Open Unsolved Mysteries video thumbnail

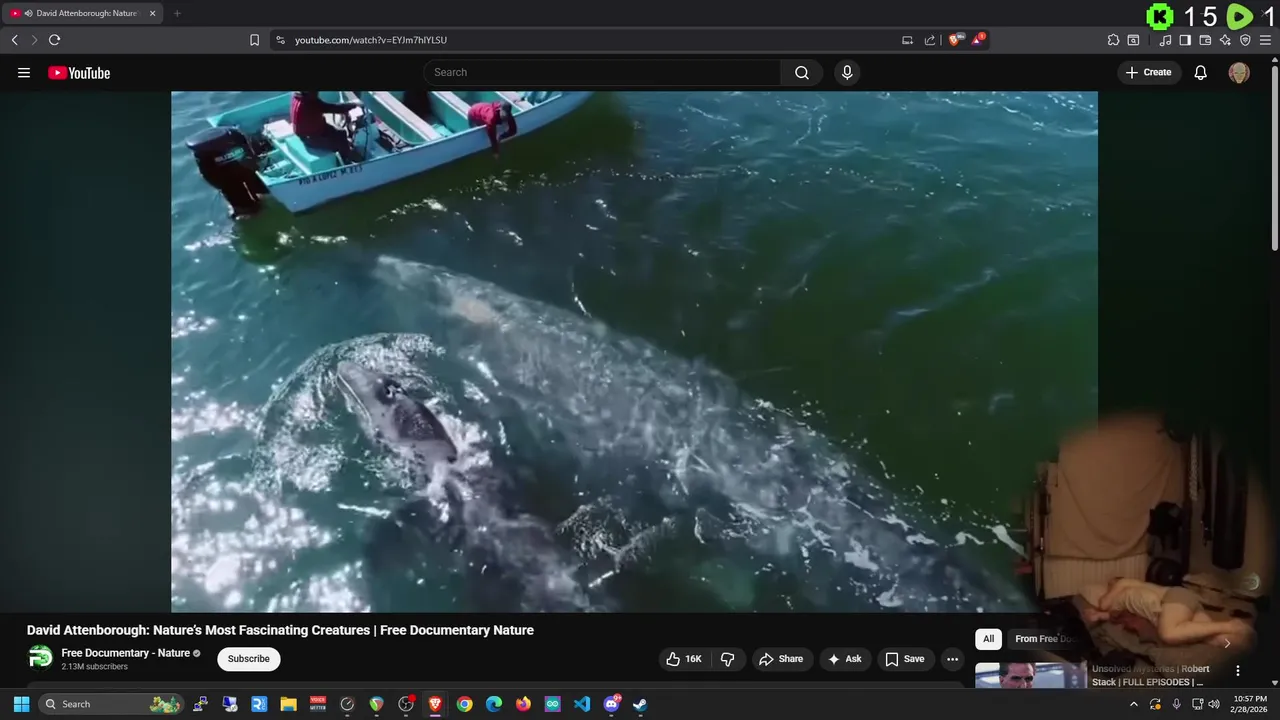point(1031,676)
